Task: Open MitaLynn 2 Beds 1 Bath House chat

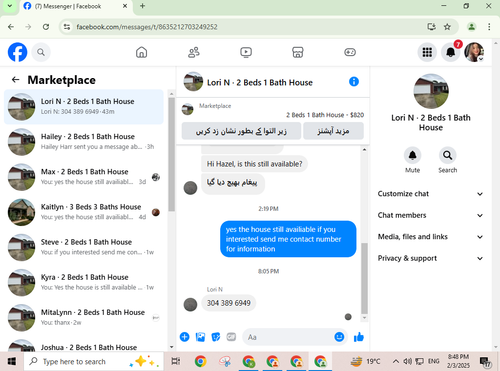Action: [84, 318]
